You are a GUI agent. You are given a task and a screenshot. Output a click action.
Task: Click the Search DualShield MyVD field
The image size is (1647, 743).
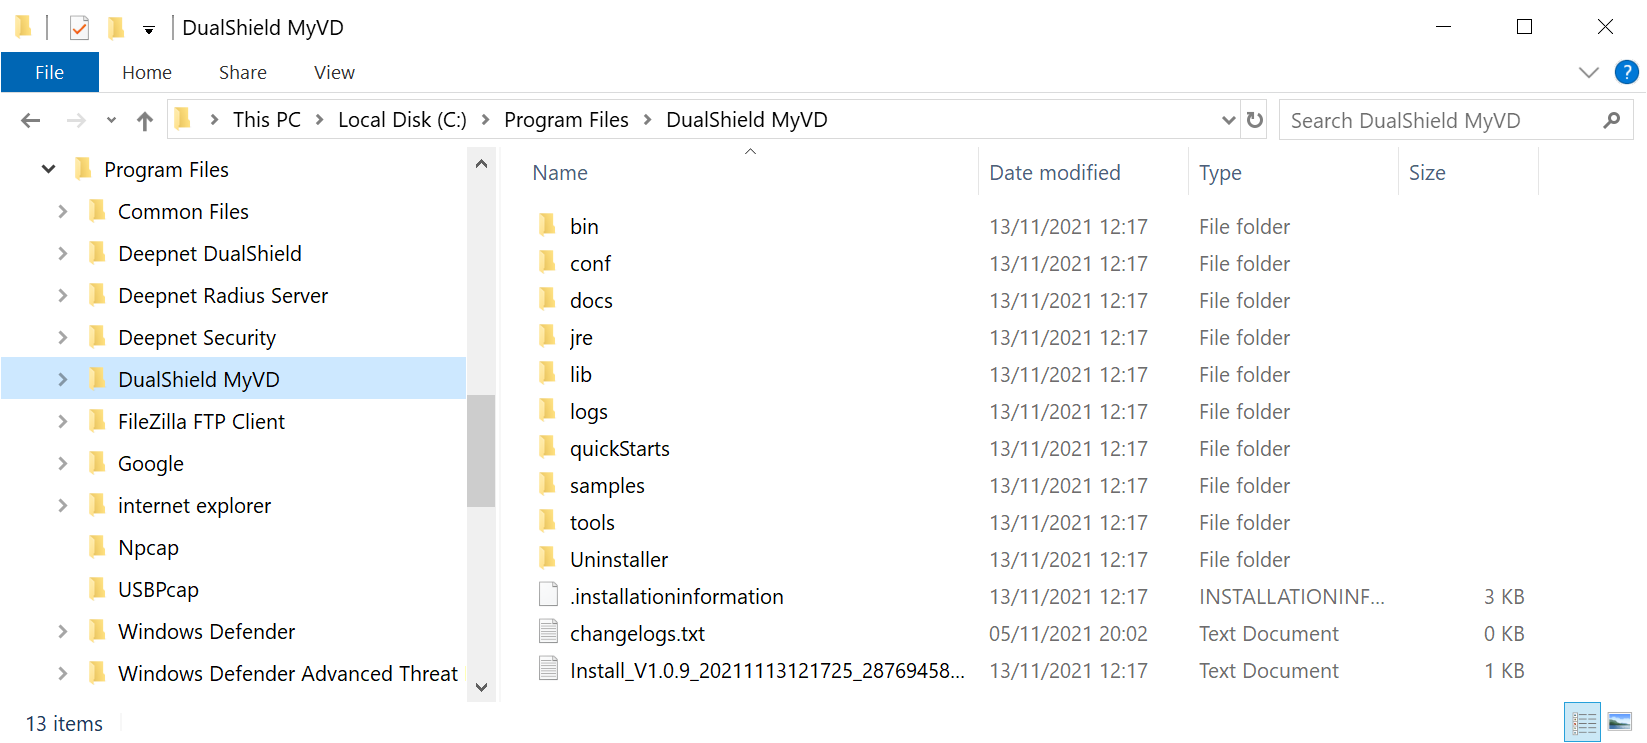(x=1440, y=120)
